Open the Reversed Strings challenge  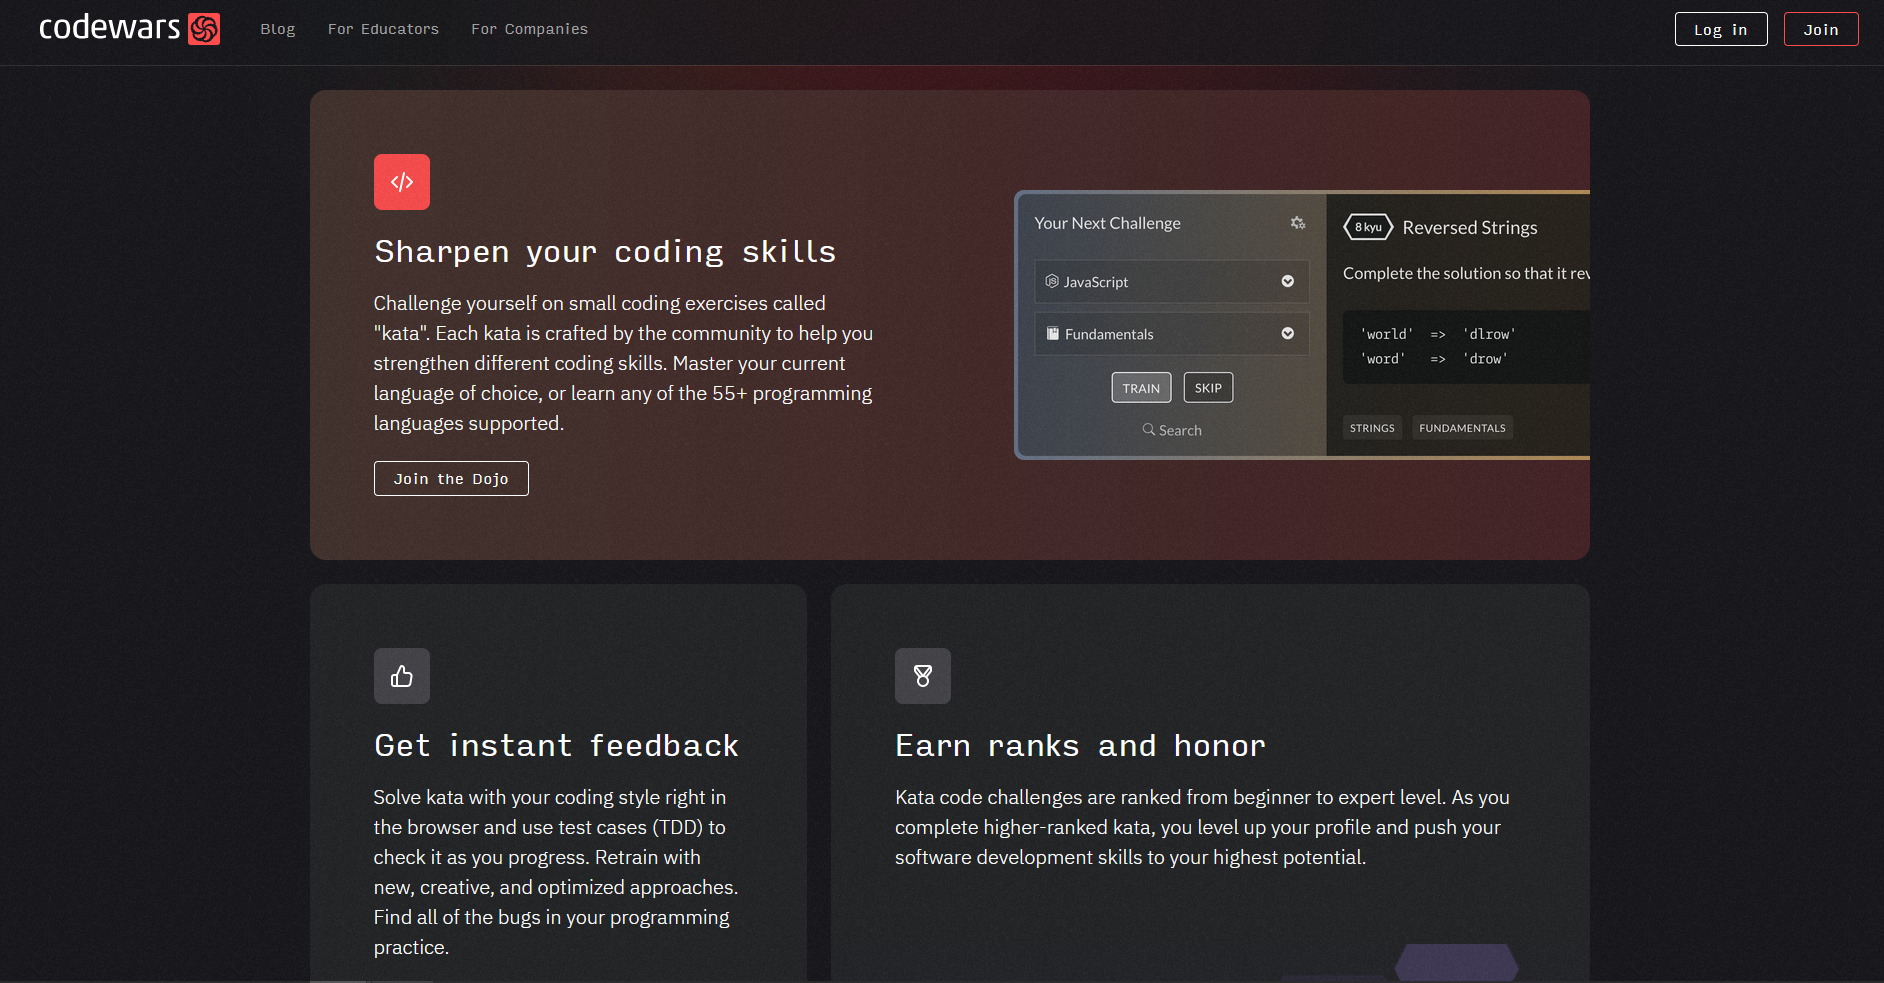pyautogui.click(x=1468, y=227)
